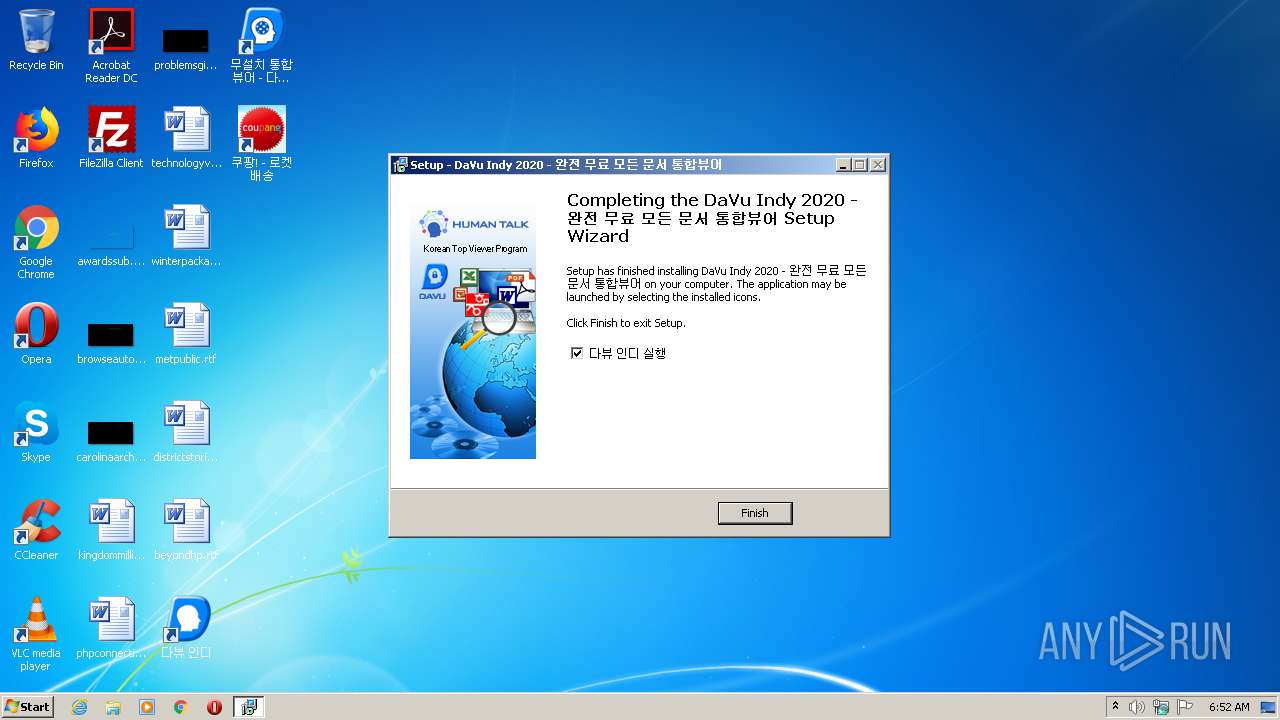Select the districtstori... Word document icon
The image size is (1280, 720).
pyautogui.click(x=186, y=432)
